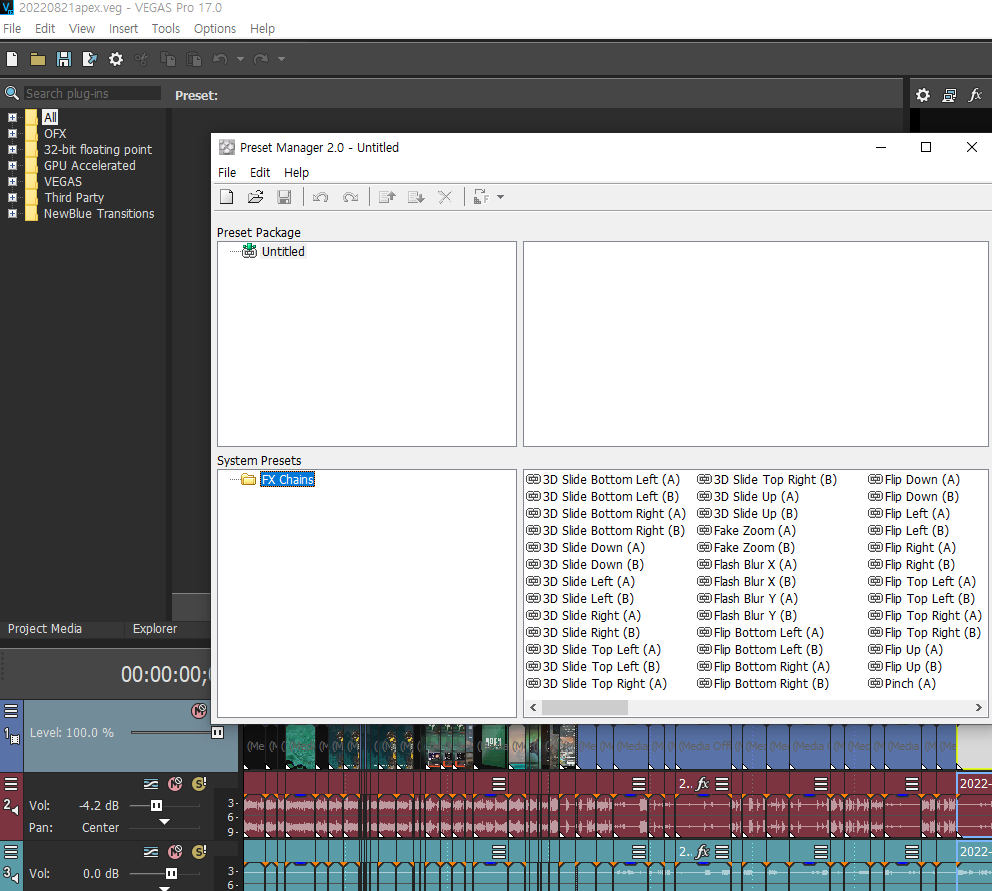Click fx icon in preview panel header
Screen dimensions: 992x891
point(975,95)
